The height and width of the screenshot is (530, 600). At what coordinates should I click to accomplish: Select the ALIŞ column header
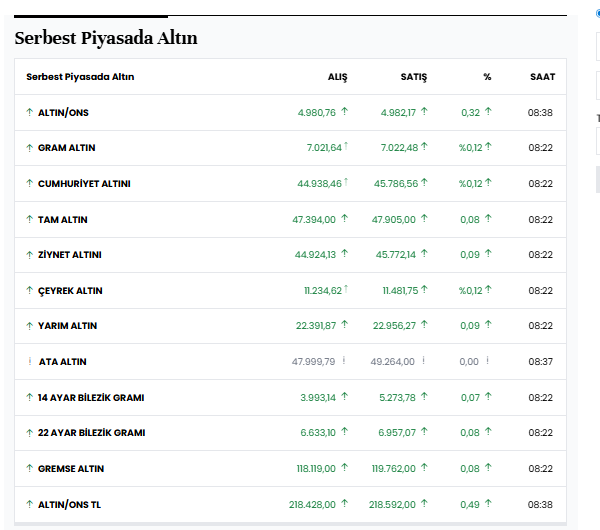tap(338, 77)
